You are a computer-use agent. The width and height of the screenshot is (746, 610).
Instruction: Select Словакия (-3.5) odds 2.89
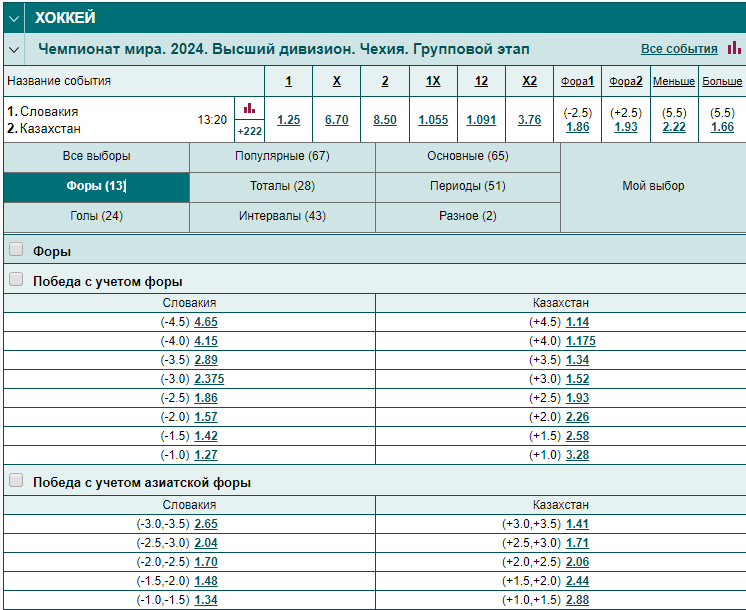point(206,360)
